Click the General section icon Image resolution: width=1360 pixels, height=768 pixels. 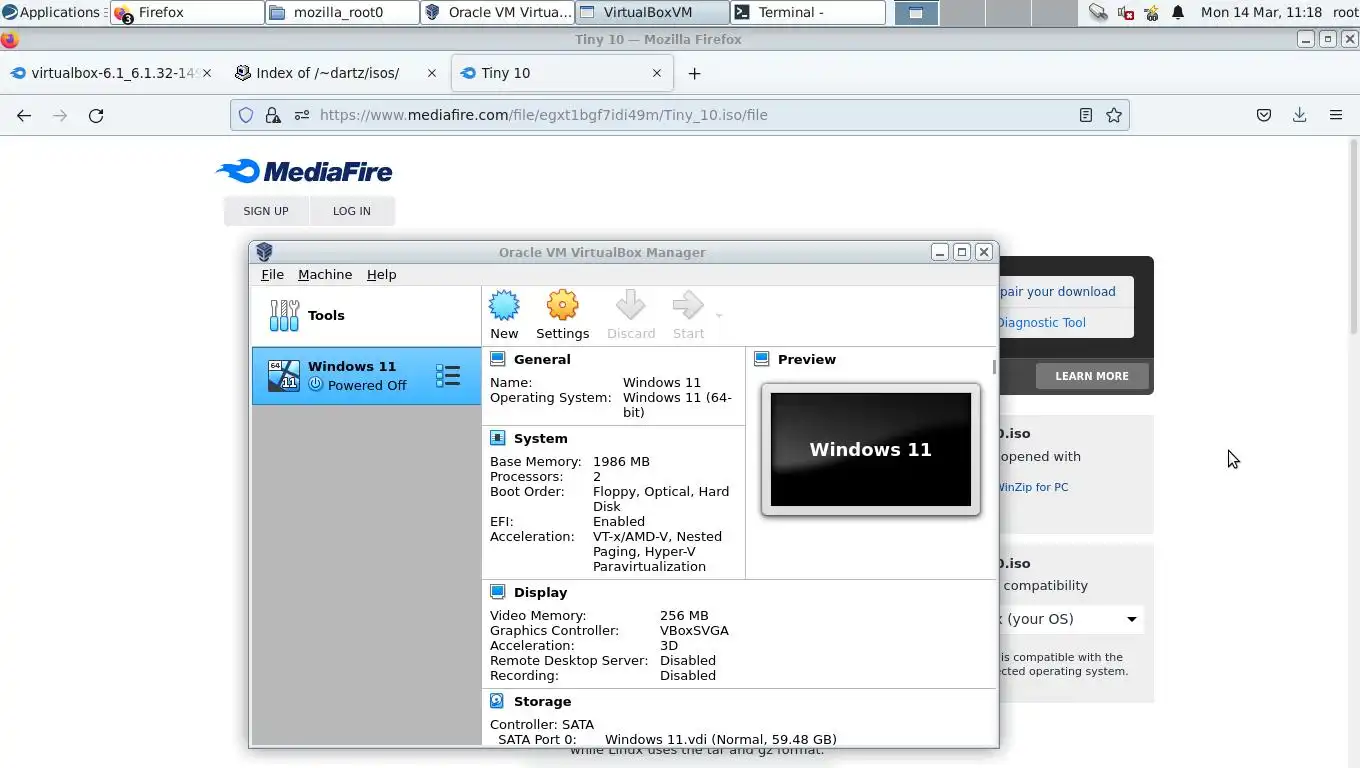[x=497, y=359]
